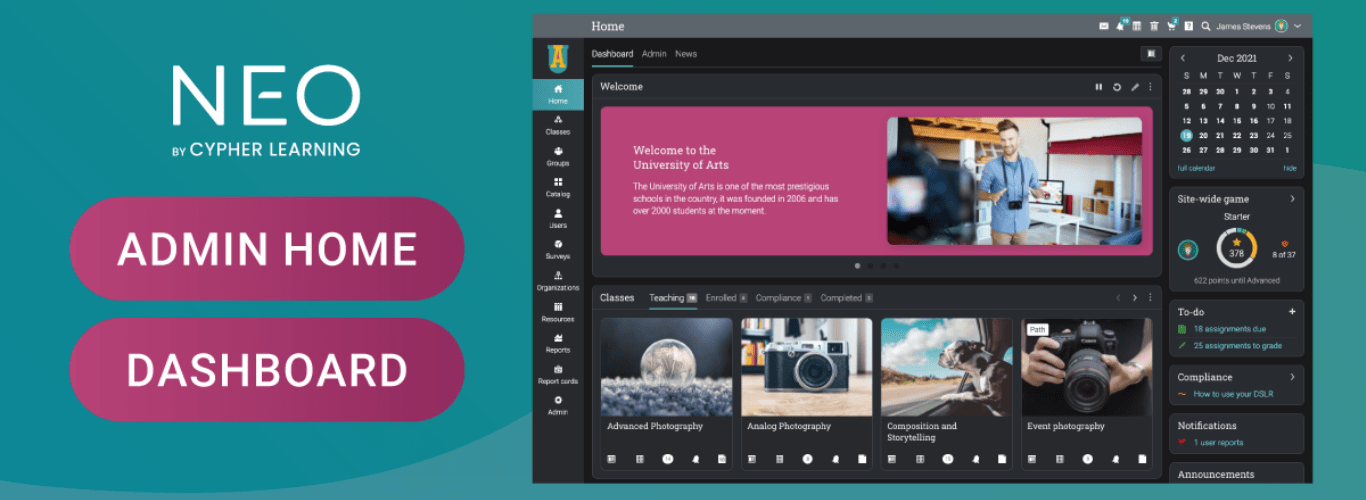
Task: Pause the Welcome carousel
Action: tap(1099, 87)
